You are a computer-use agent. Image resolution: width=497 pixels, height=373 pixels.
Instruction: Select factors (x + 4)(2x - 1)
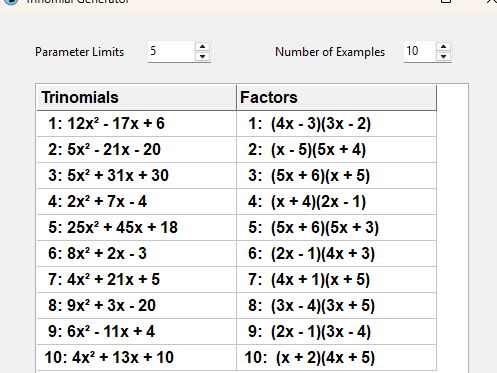(336, 202)
